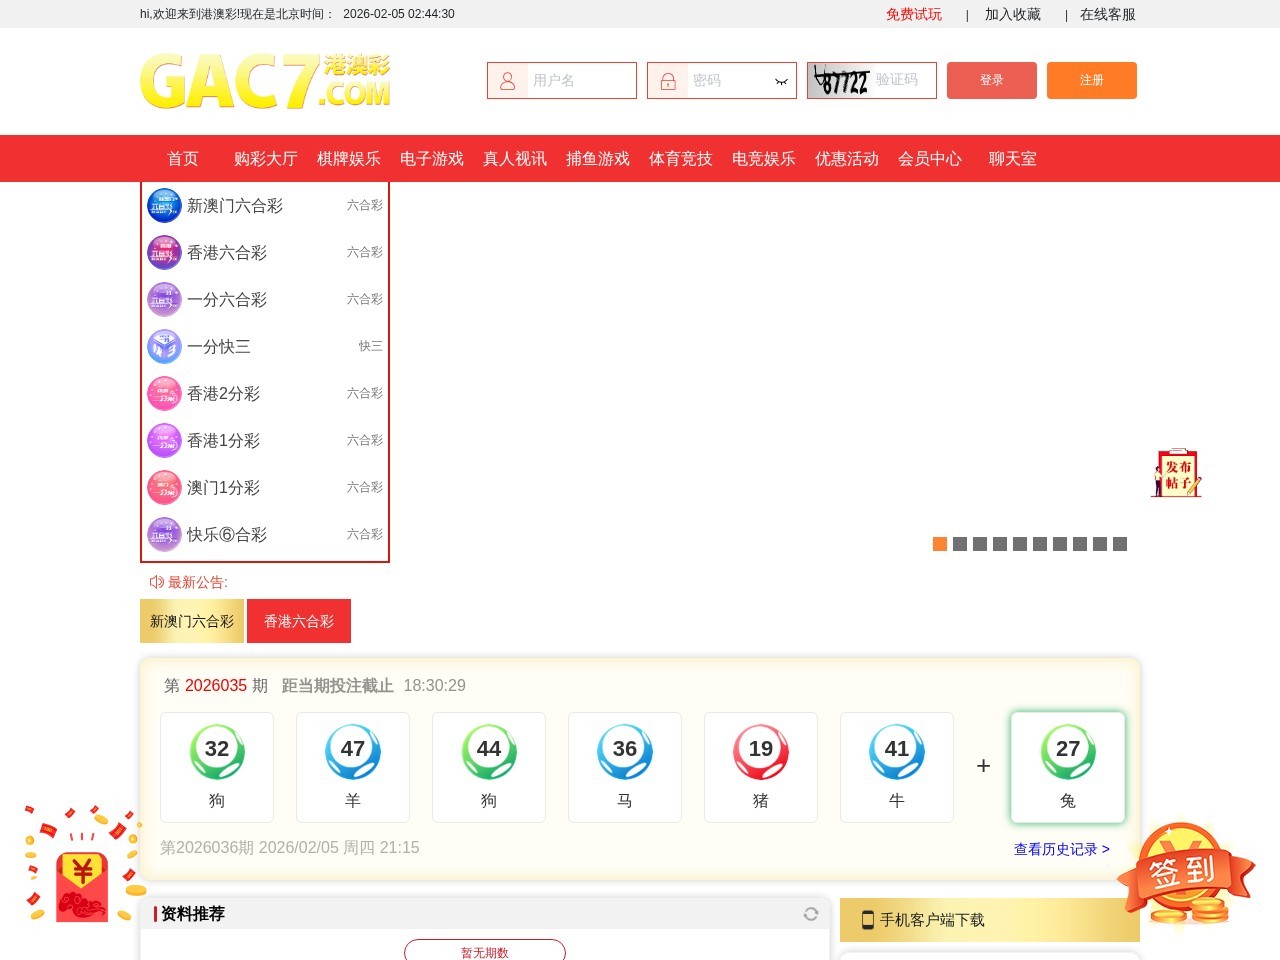
Task: Click the 签到 sign-in badge
Action: [x=1186, y=875]
